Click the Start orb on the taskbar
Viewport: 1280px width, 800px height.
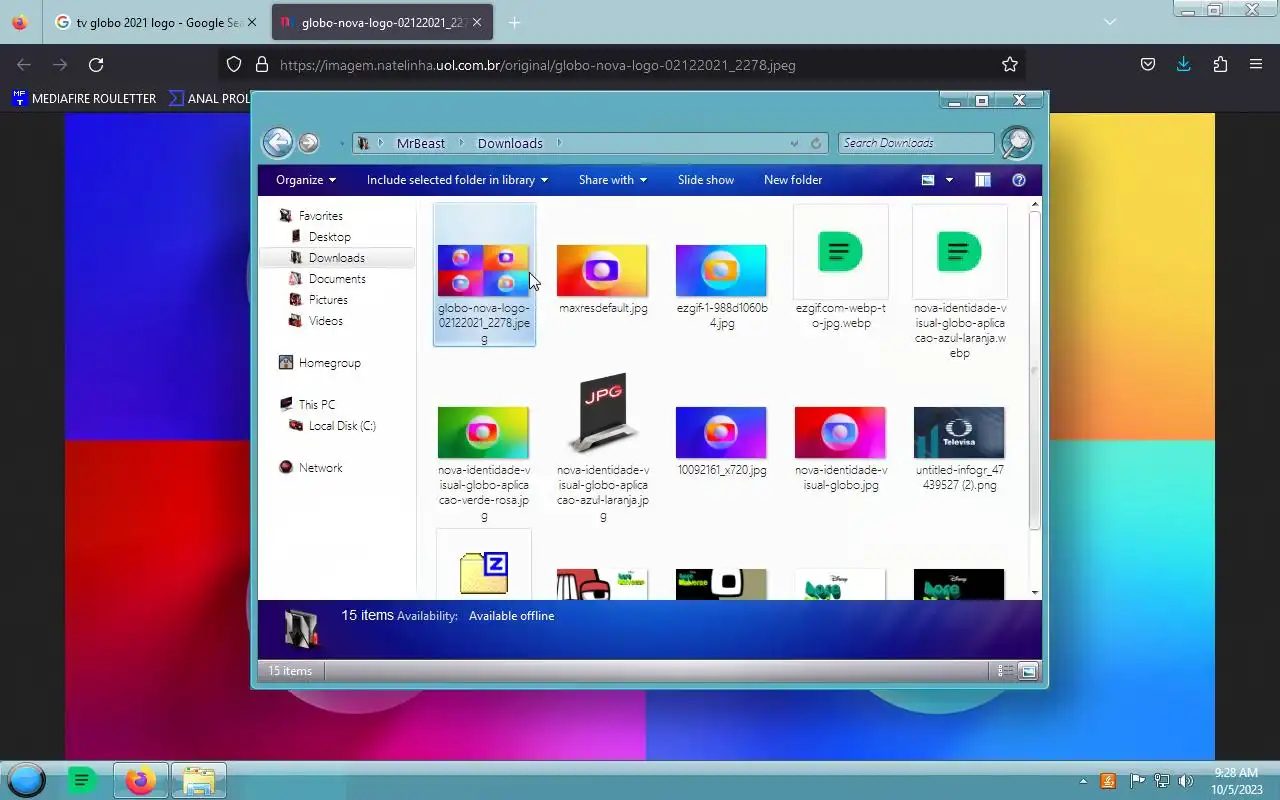coord(26,780)
